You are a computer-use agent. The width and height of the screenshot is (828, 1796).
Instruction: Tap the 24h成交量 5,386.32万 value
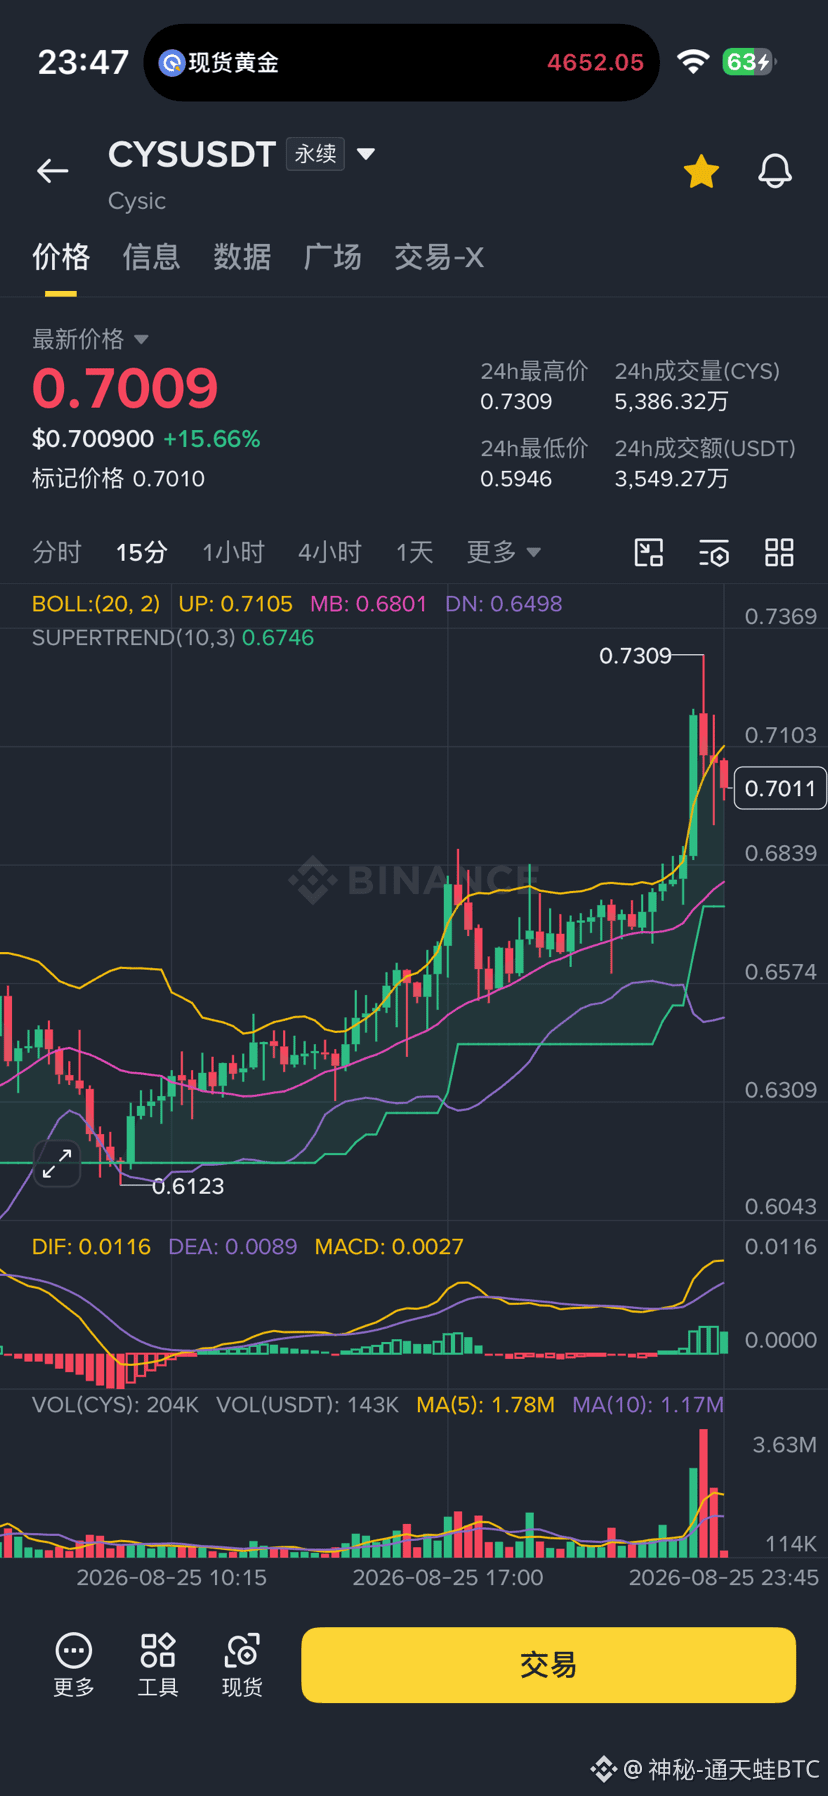[671, 402]
